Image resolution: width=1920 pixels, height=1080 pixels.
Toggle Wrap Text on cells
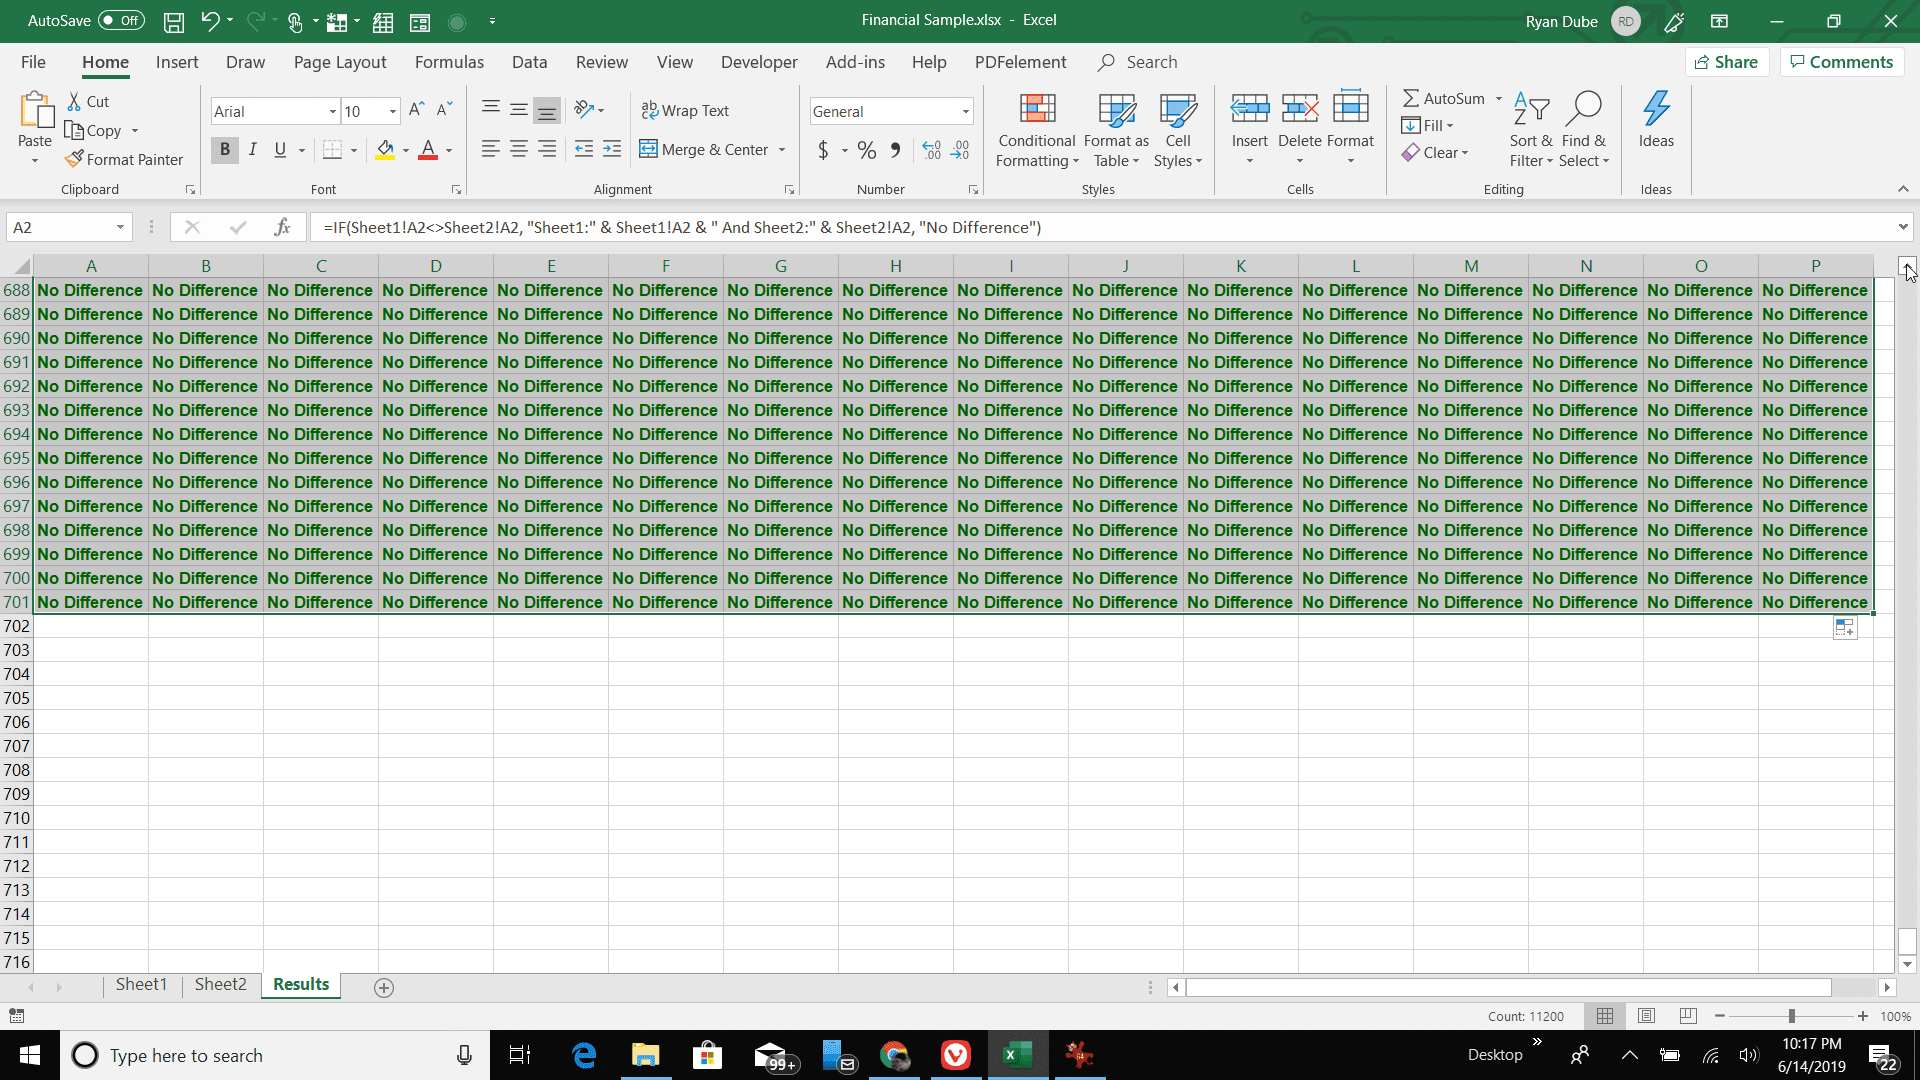click(x=687, y=111)
